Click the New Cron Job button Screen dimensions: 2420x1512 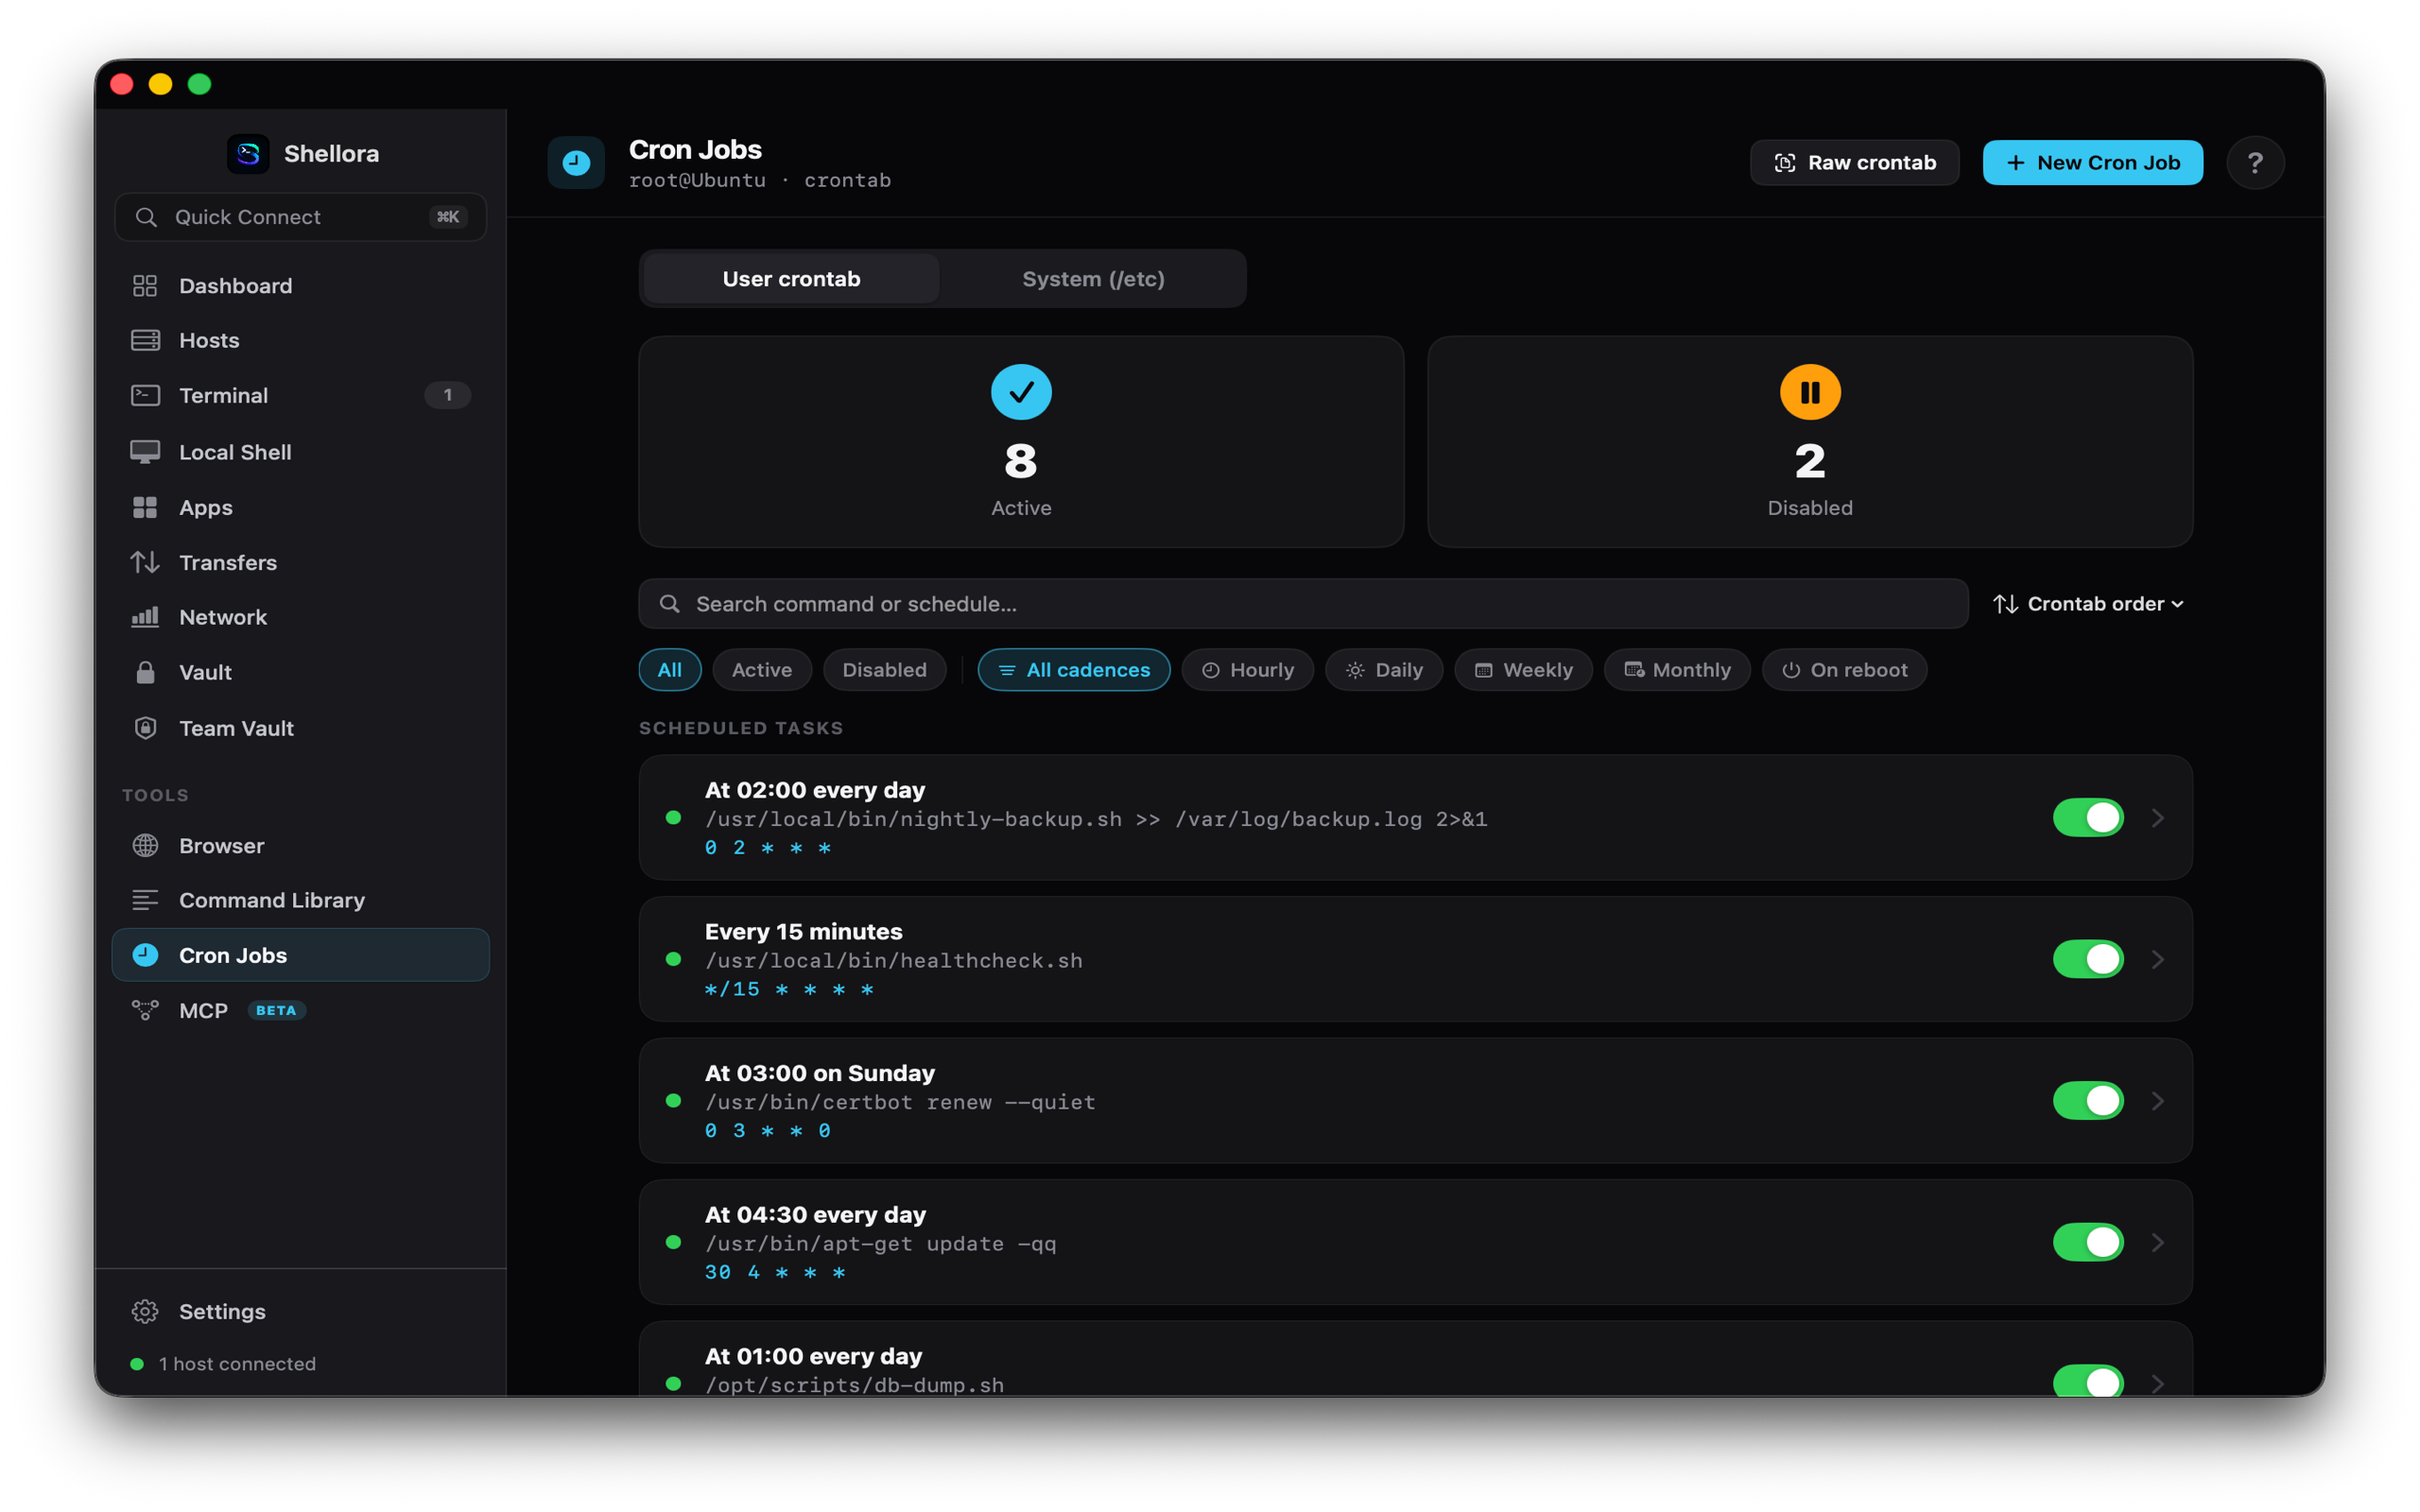pos(2092,163)
